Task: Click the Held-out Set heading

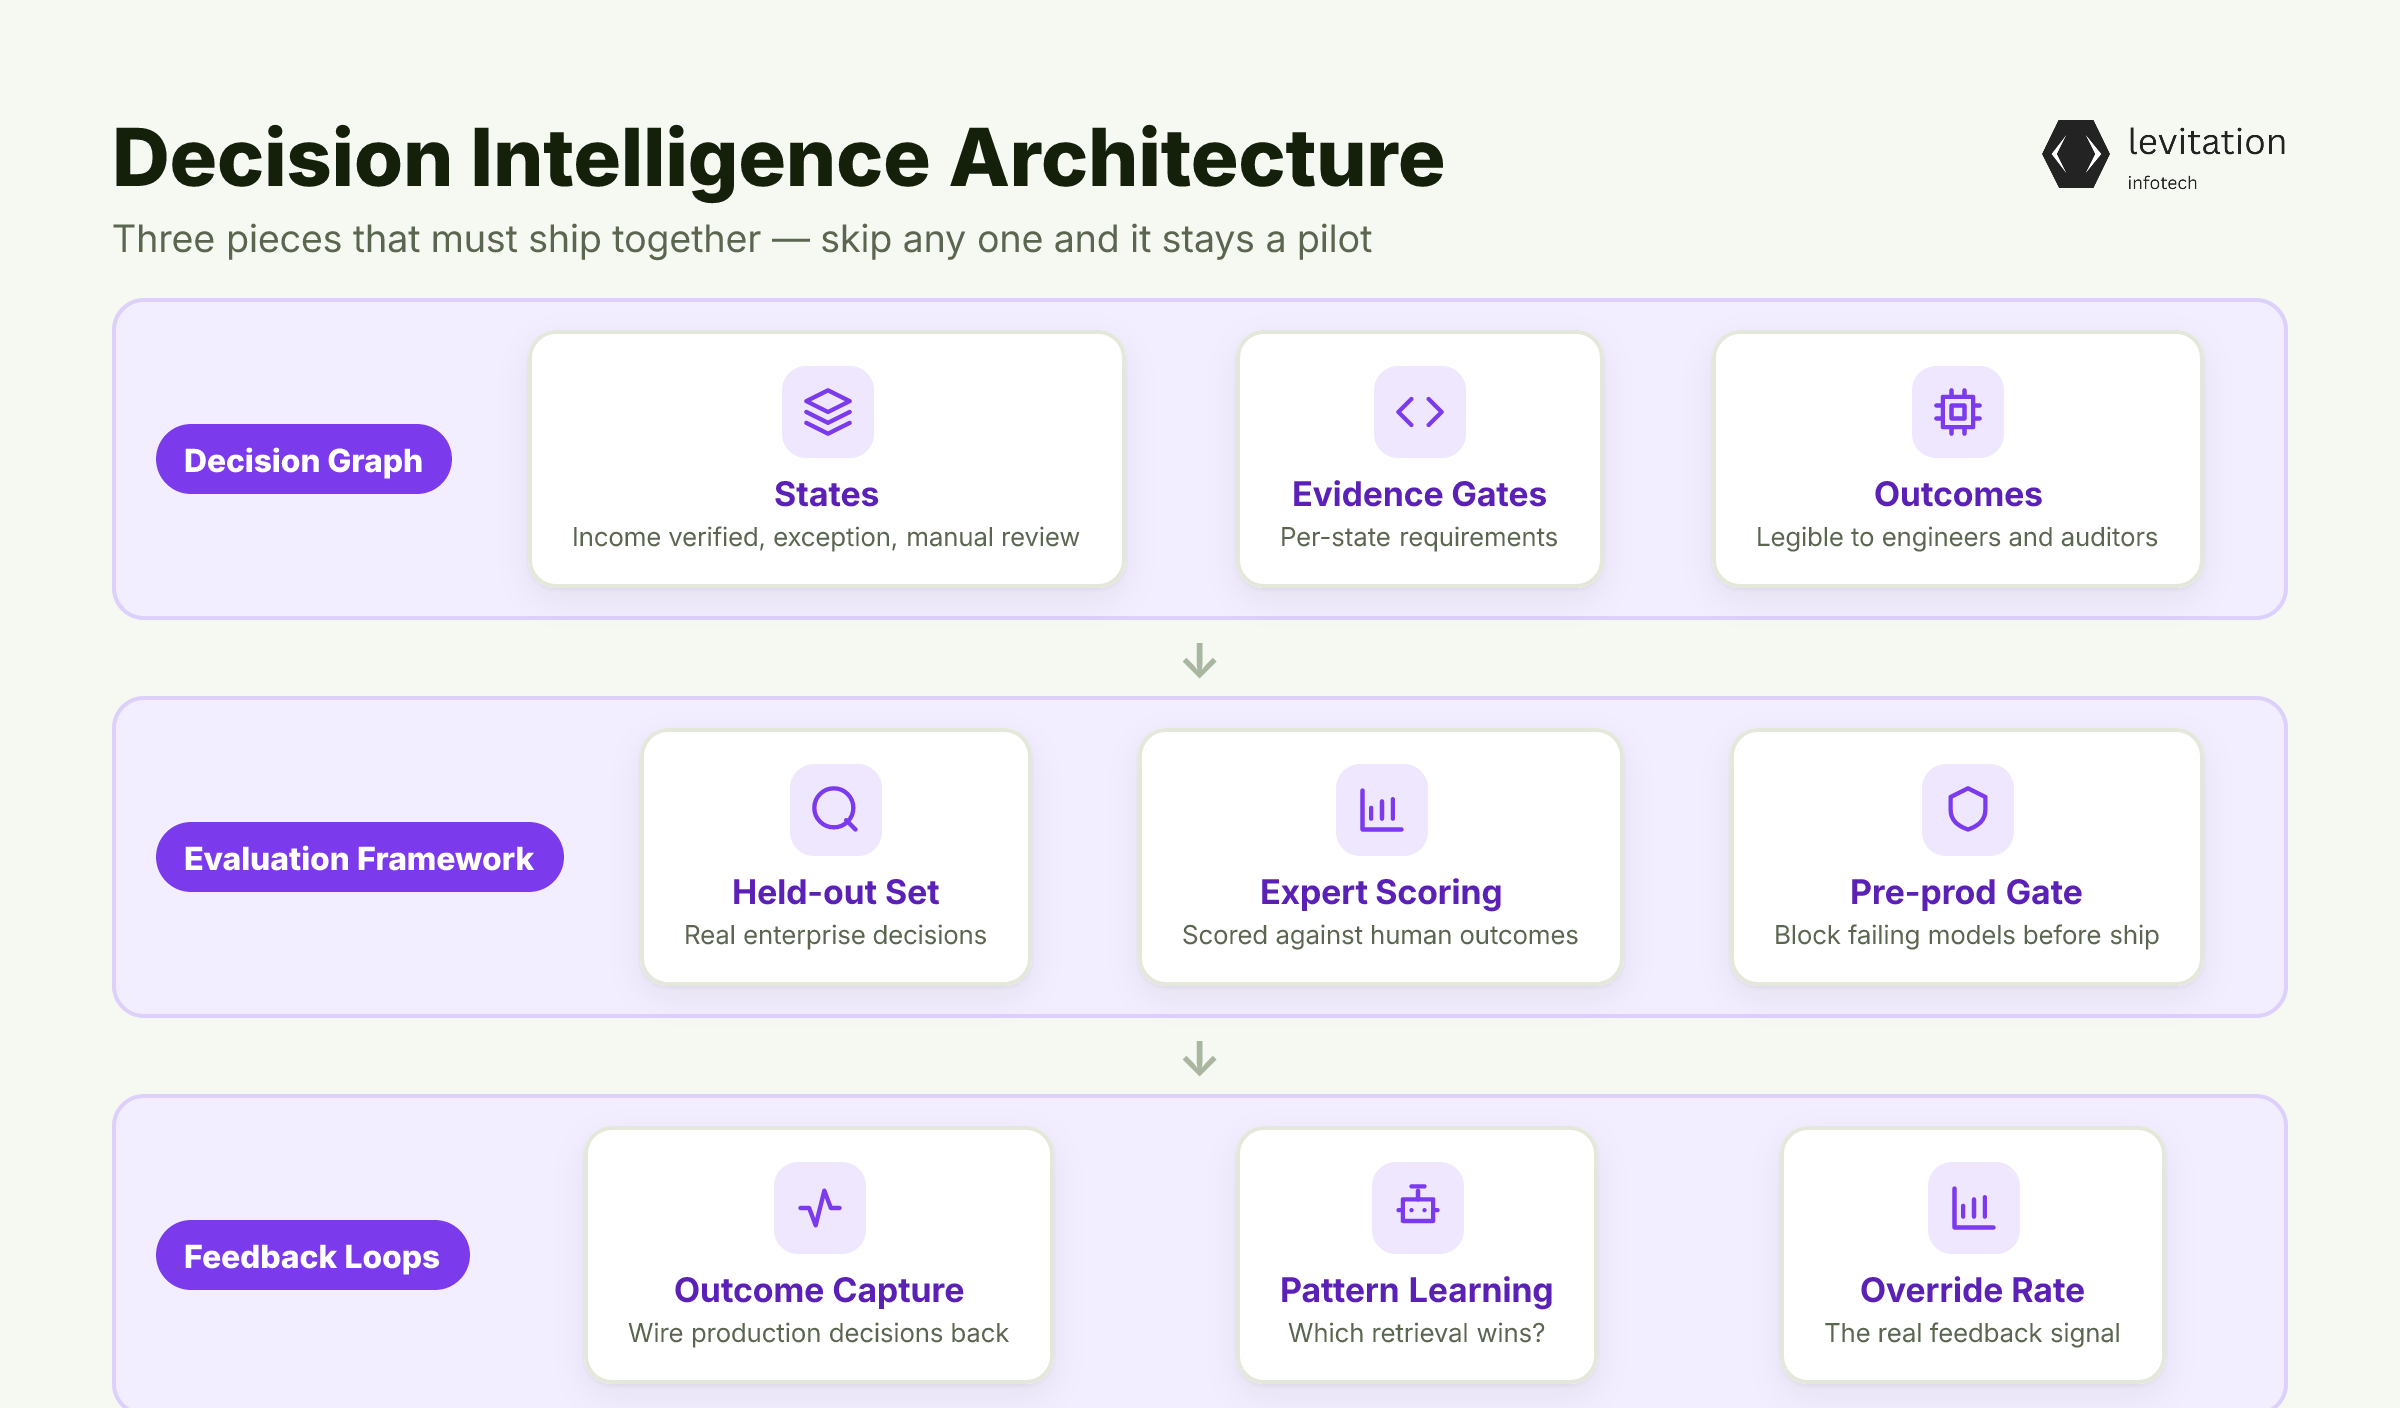Action: [836, 892]
